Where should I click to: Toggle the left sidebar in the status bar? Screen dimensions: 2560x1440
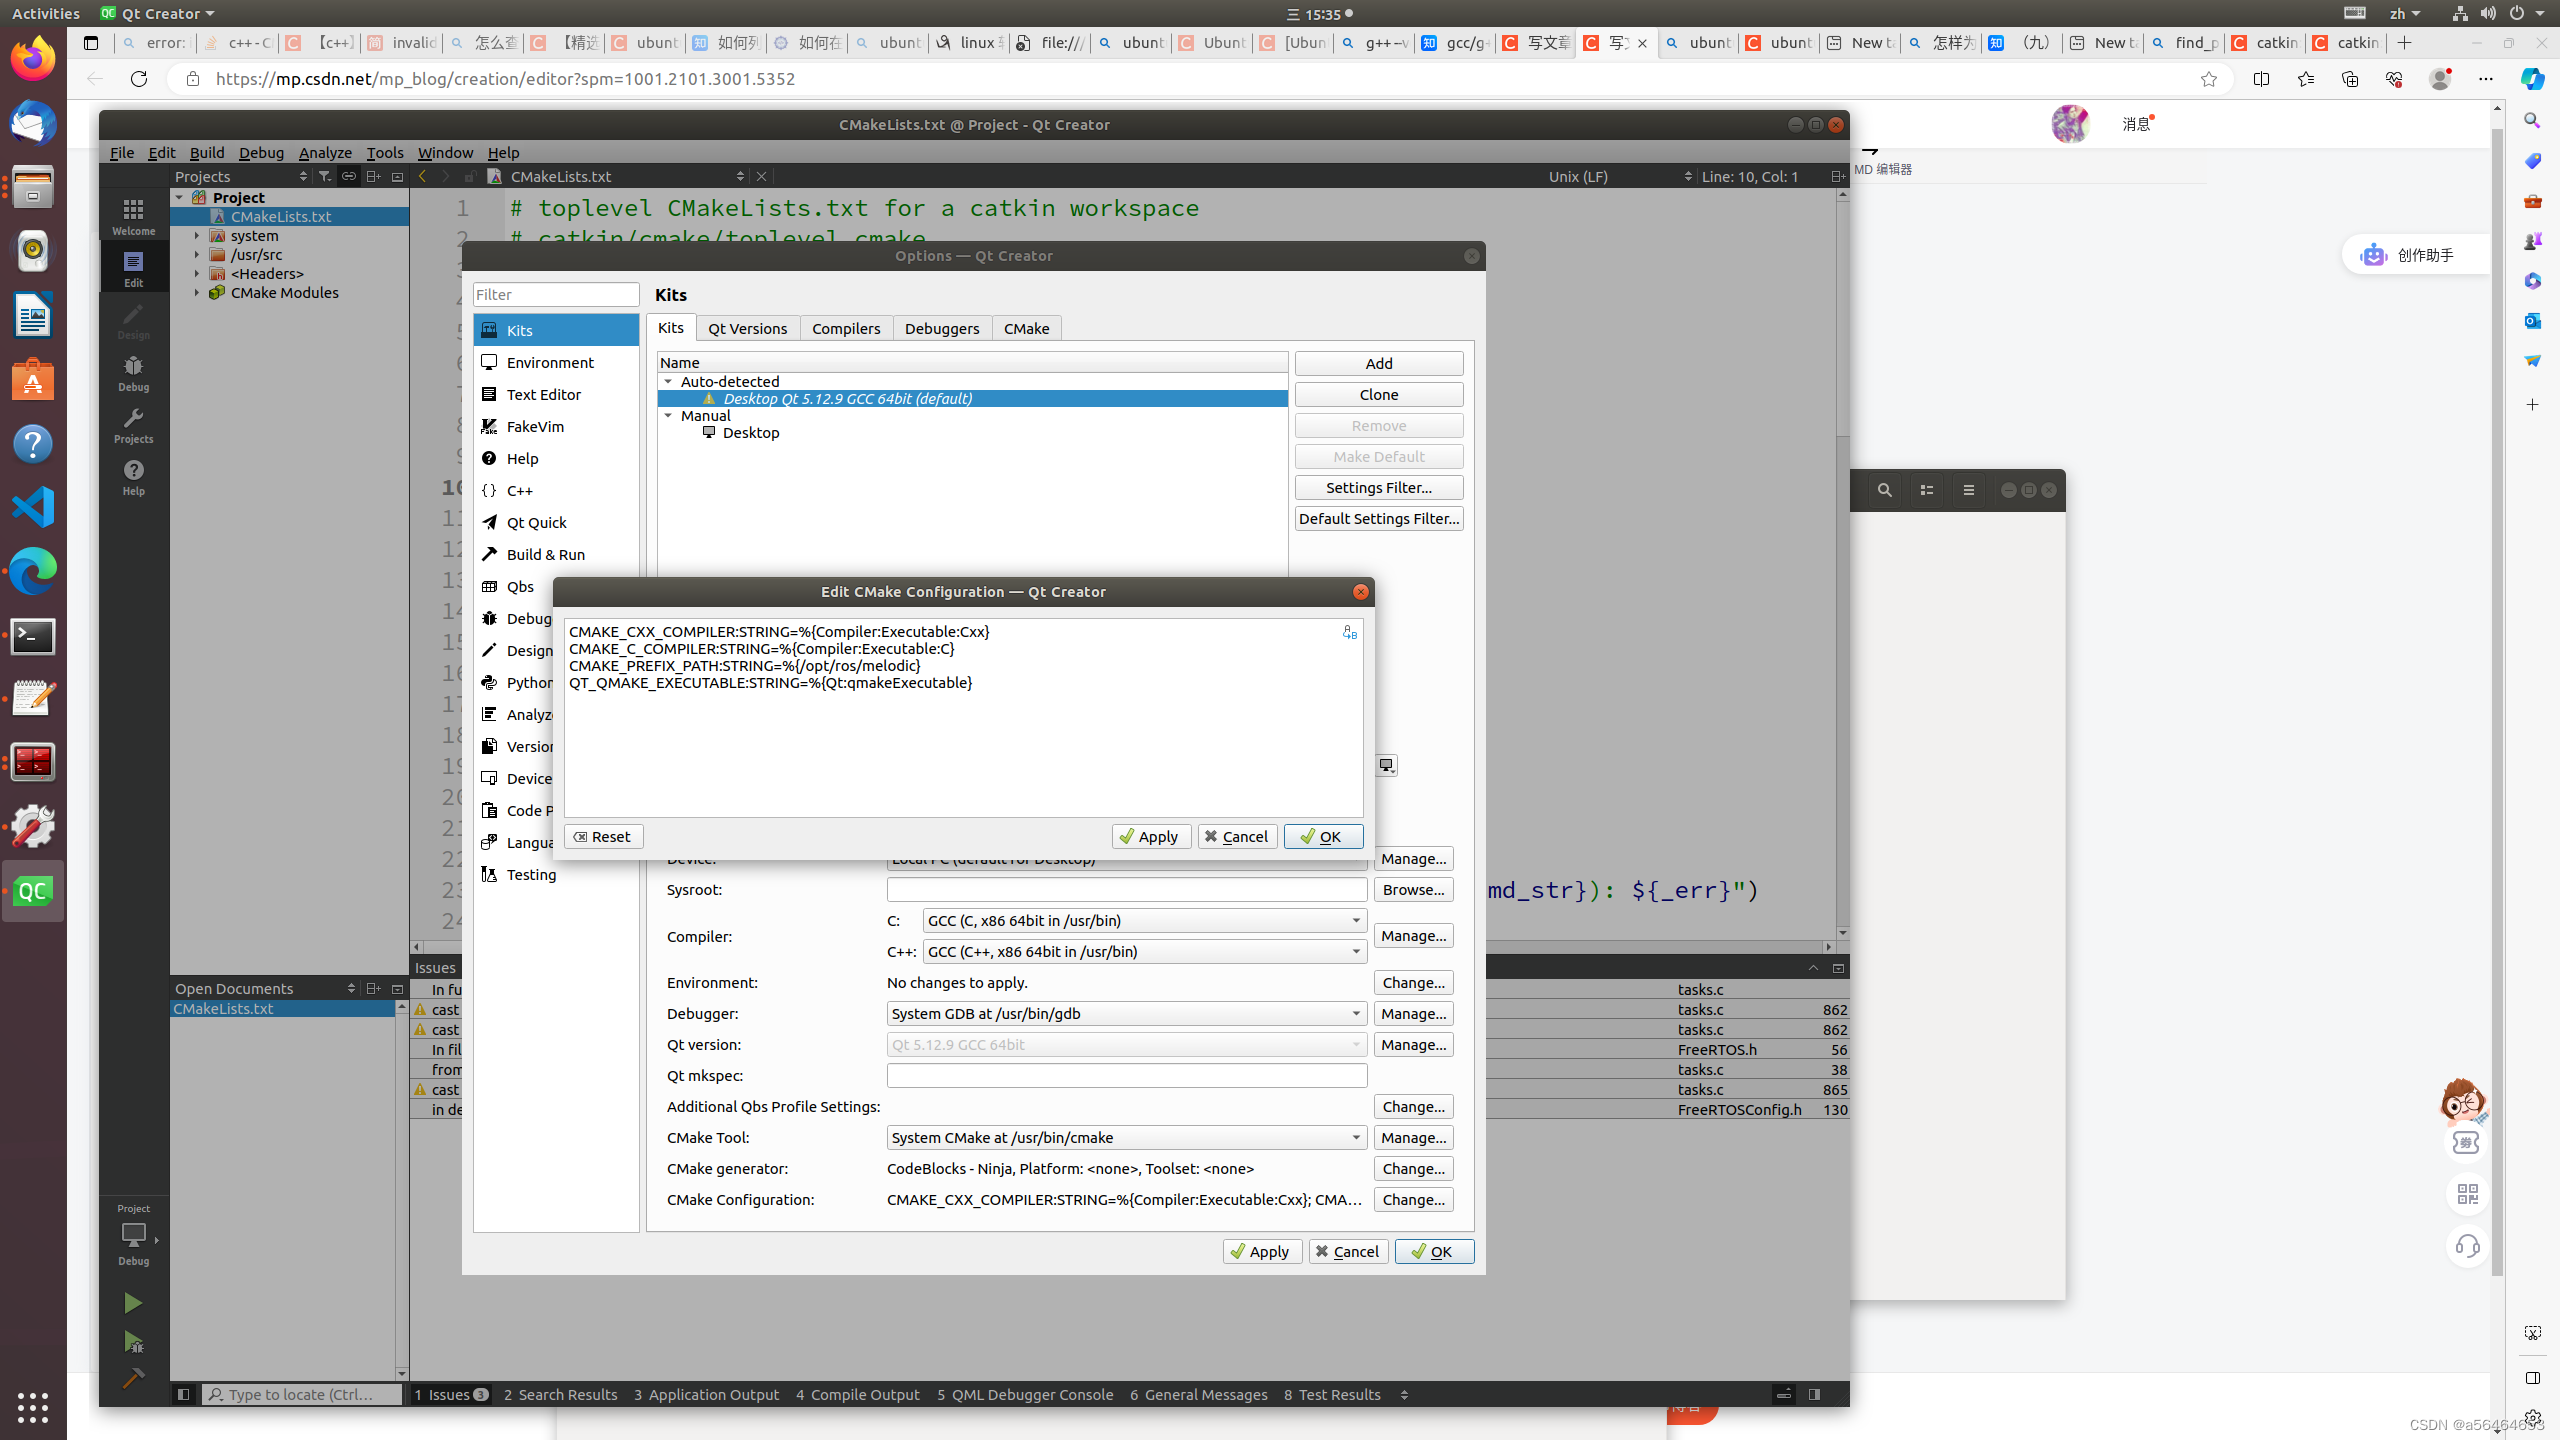[184, 1394]
